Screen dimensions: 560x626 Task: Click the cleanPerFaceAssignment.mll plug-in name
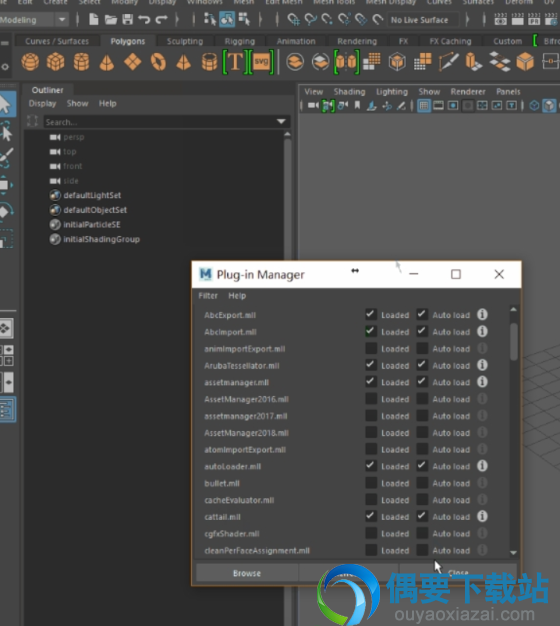pyautogui.click(x=257, y=551)
